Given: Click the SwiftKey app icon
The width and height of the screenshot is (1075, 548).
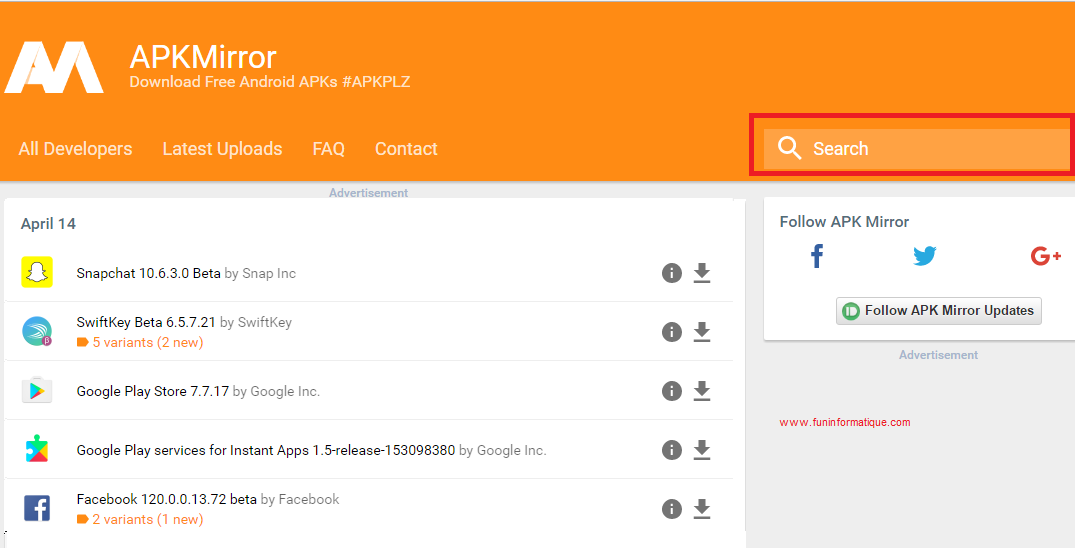Looking at the screenshot, I should point(37,331).
